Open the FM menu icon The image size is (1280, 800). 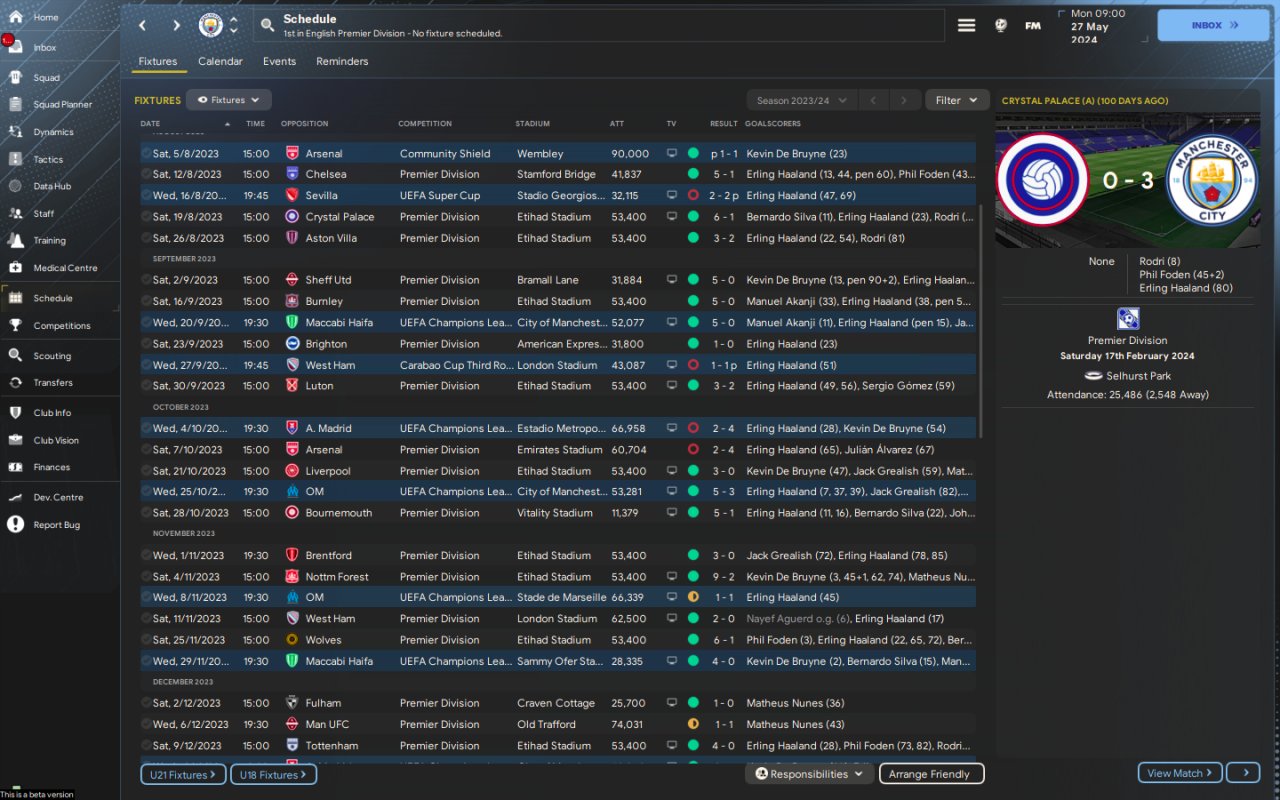[1033, 25]
